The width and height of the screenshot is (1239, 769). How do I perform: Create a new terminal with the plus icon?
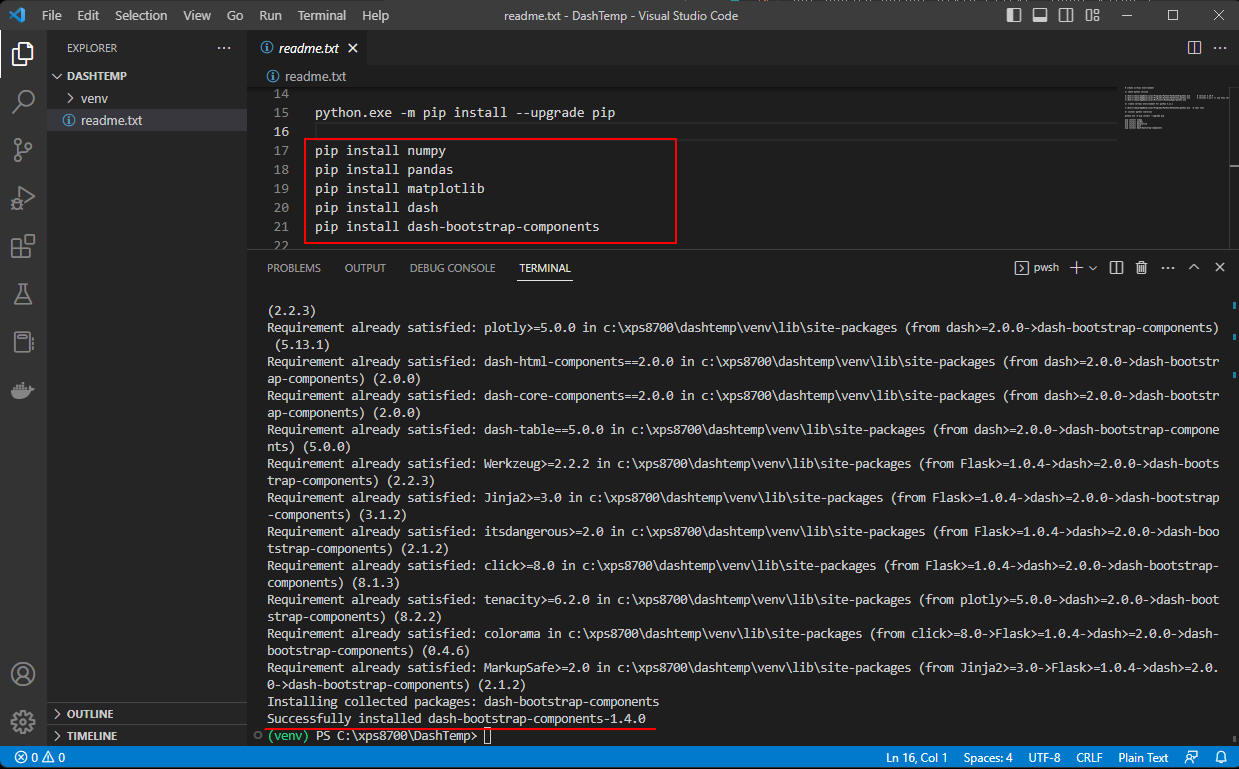(x=1076, y=268)
